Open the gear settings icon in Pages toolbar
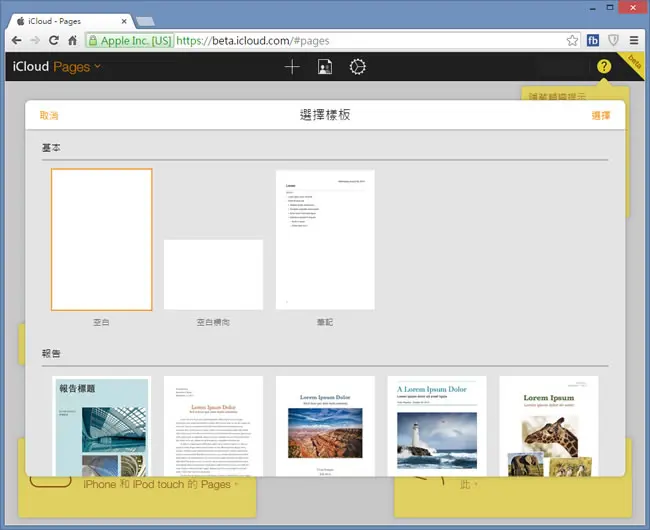The image size is (650, 530). tap(357, 67)
